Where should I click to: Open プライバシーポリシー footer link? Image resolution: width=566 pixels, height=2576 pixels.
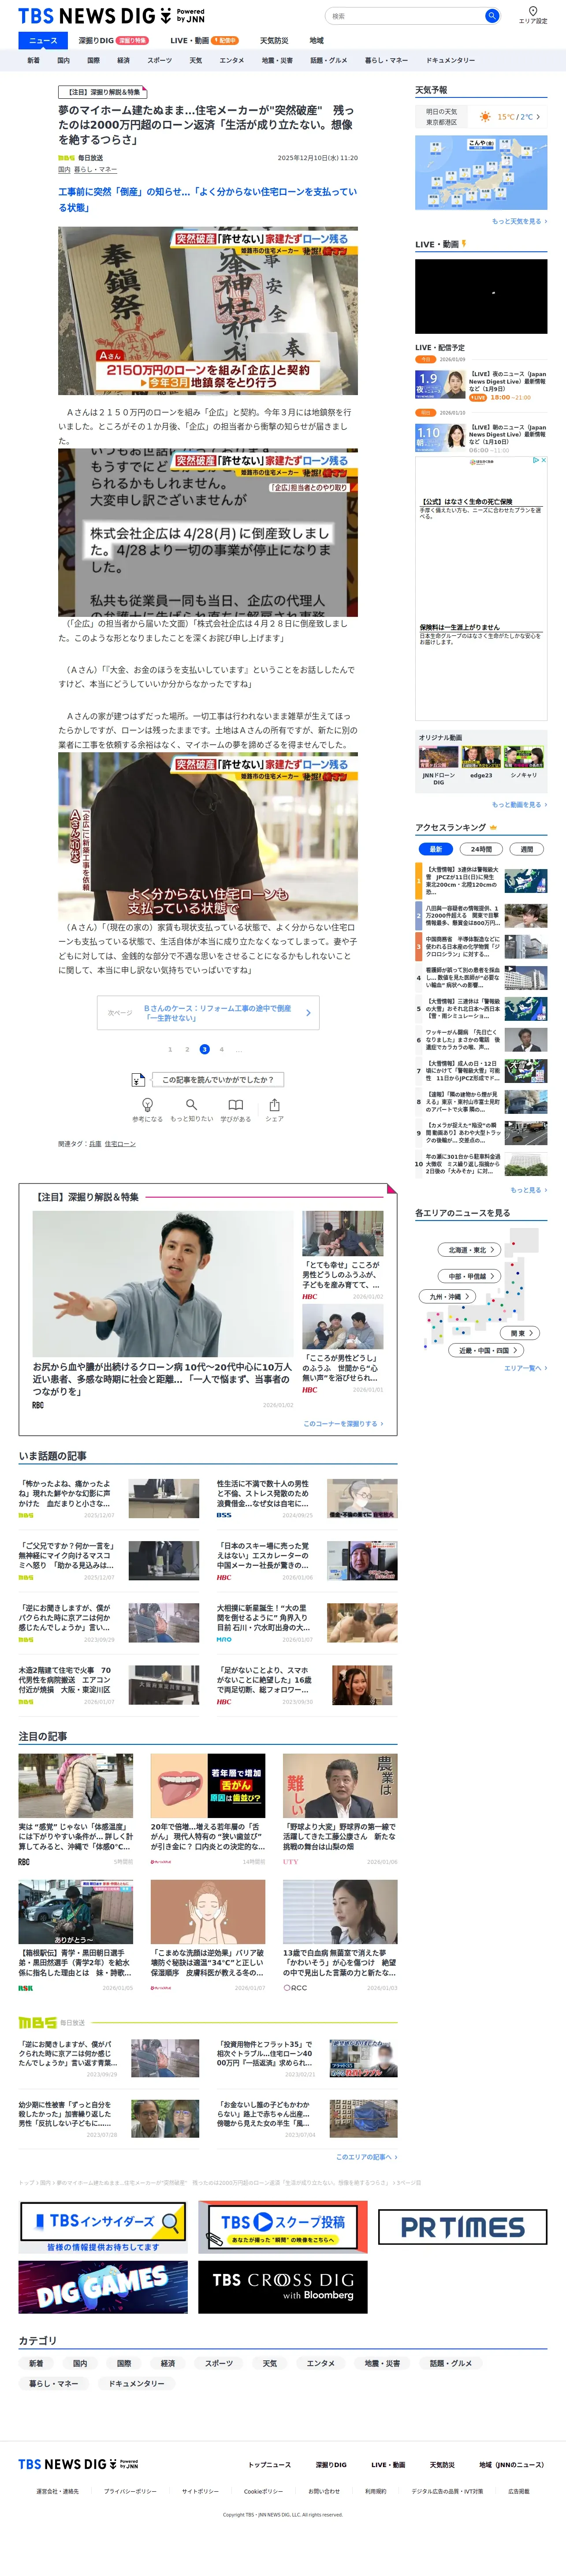(130, 2491)
